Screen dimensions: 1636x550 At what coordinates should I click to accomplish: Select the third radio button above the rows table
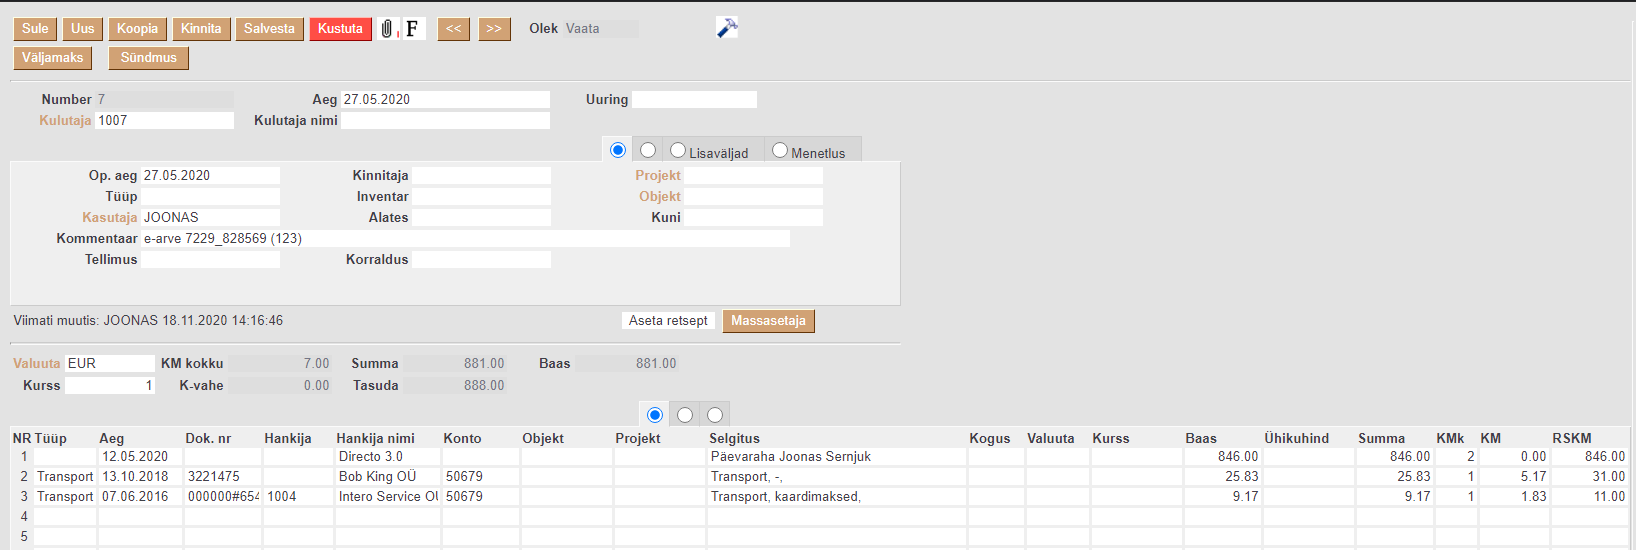pyautogui.click(x=715, y=415)
